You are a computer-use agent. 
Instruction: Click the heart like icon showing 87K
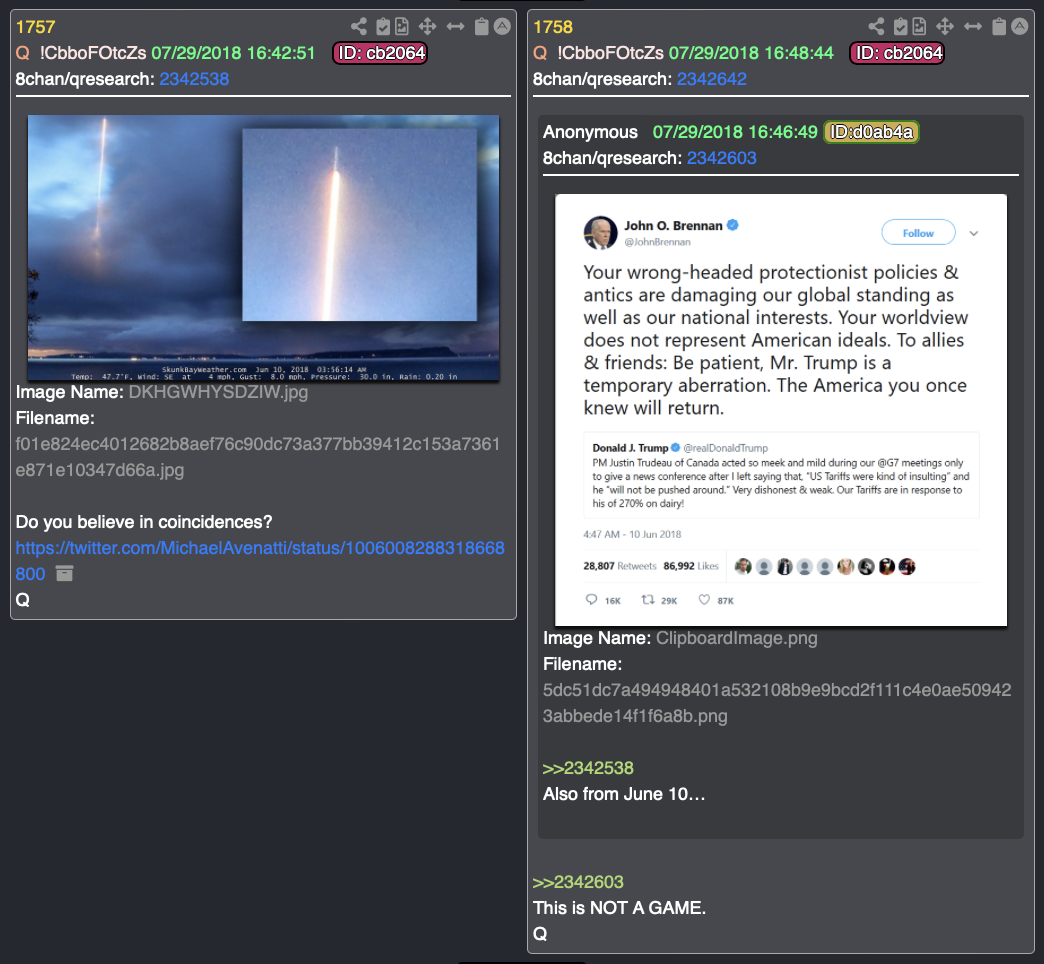coord(704,599)
